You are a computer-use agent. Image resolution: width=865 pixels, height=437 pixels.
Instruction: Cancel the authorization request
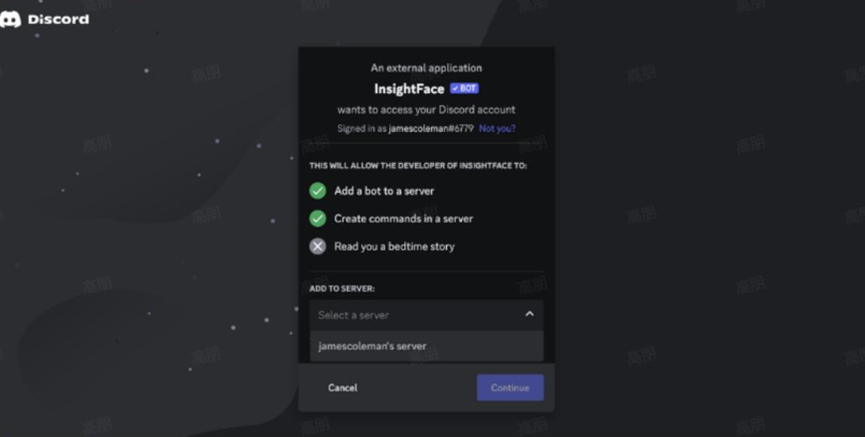coord(343,387)
